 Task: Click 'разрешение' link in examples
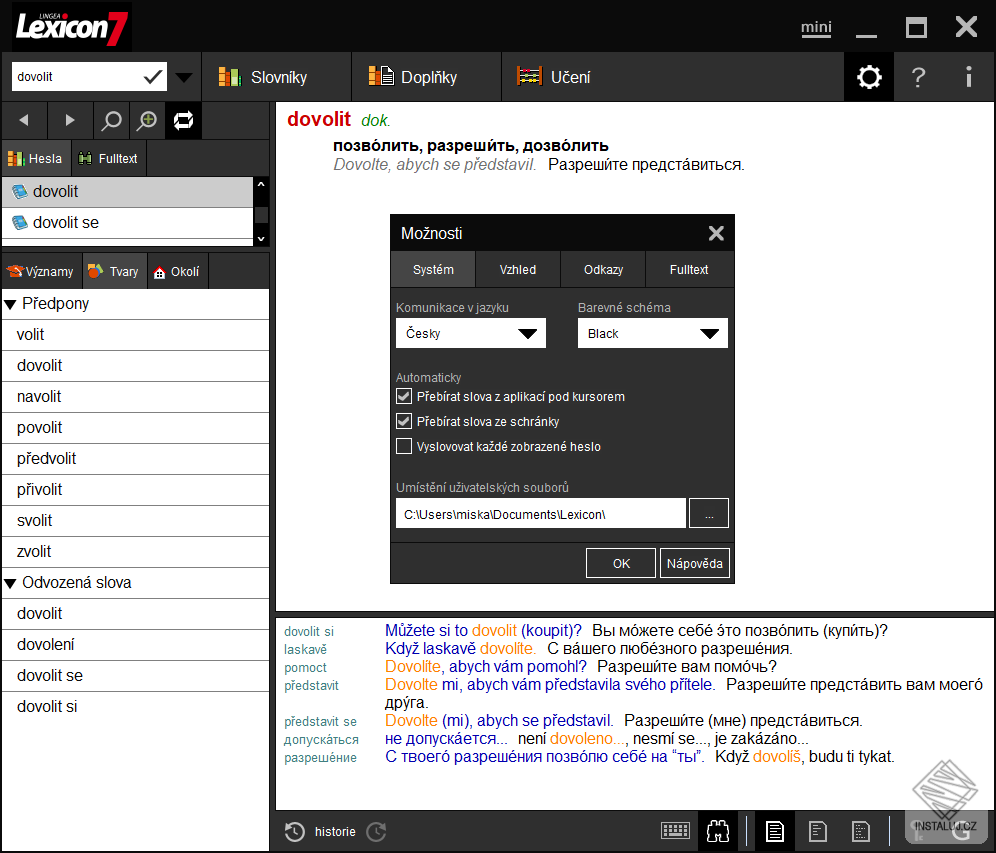click(320, 757)
